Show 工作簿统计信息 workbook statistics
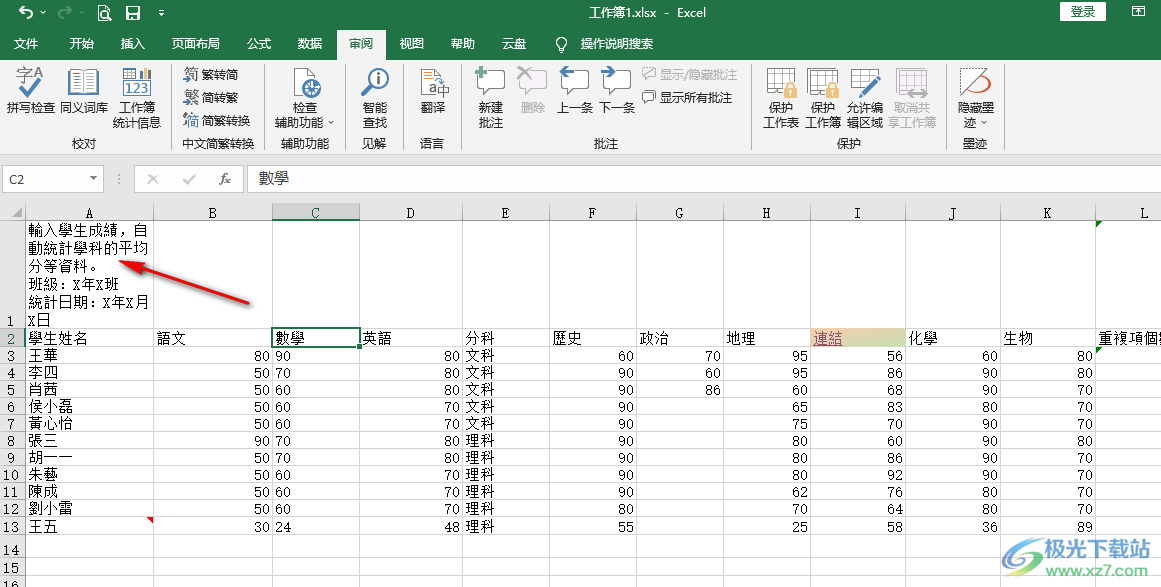The image size is (1161, 587). coord(137,98)
